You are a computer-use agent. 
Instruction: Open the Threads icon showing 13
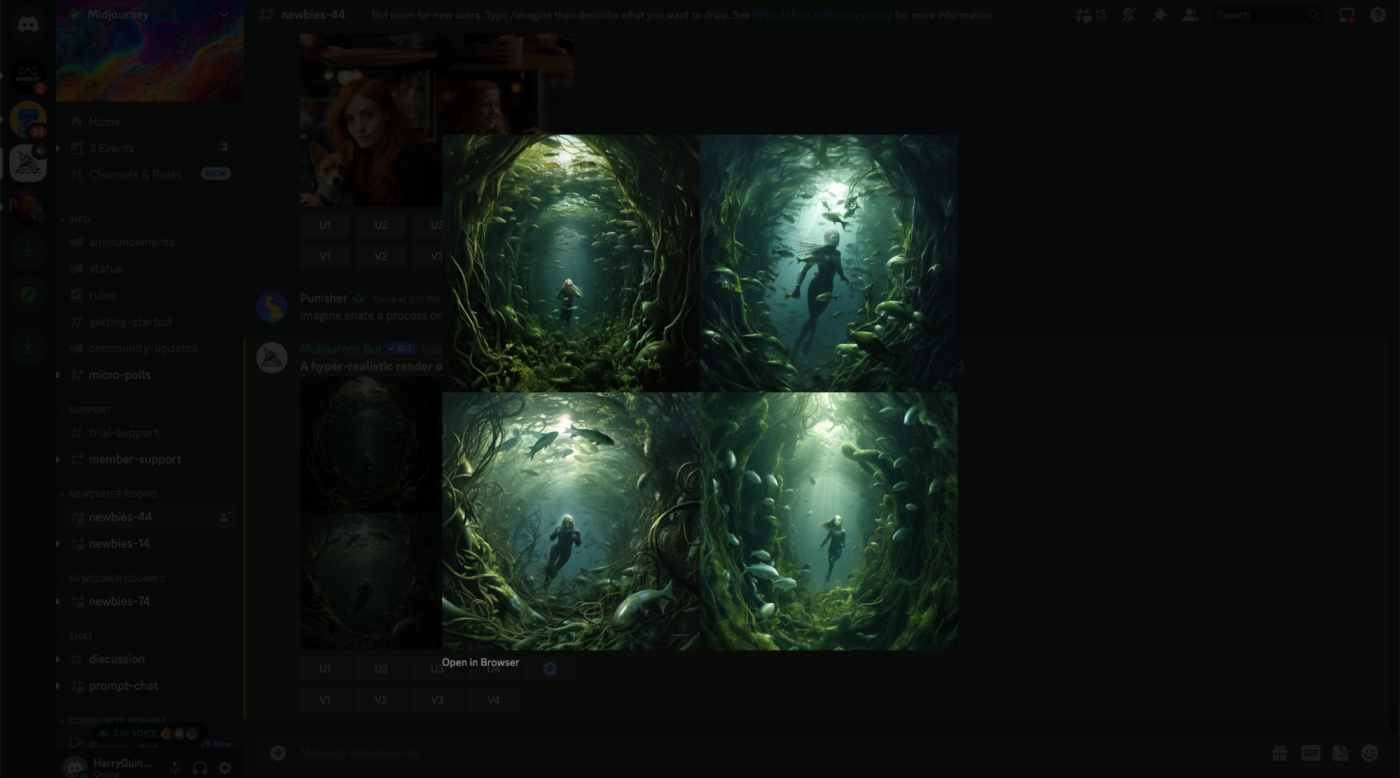tap(1090, 15)
